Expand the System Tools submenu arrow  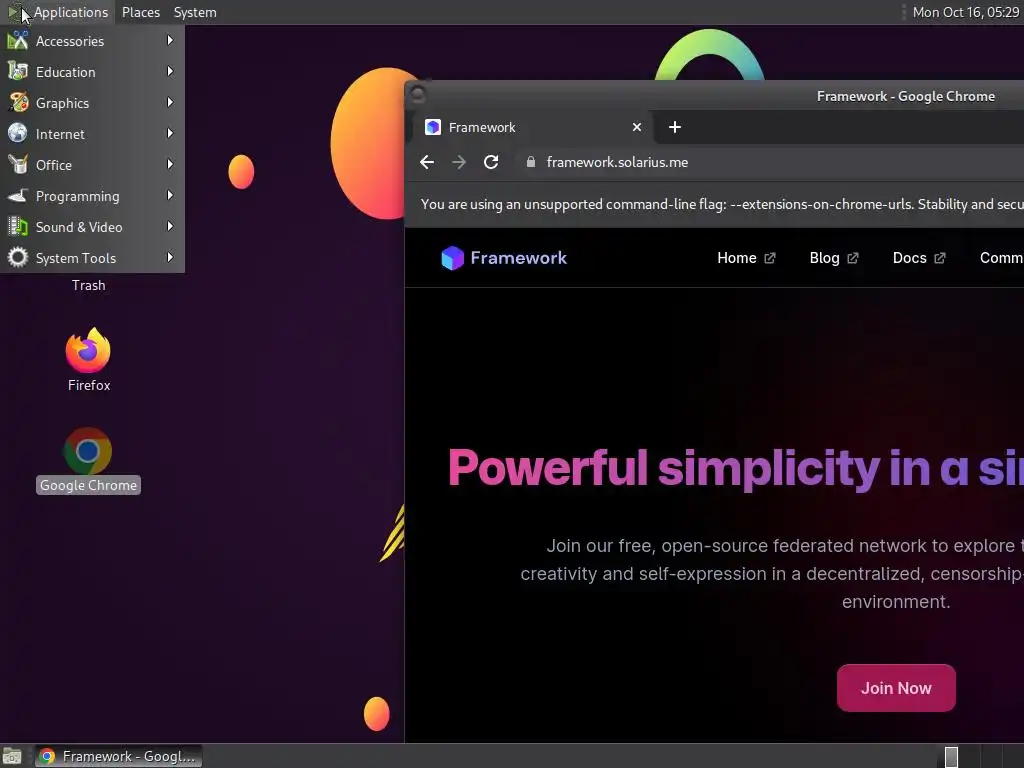170,257
